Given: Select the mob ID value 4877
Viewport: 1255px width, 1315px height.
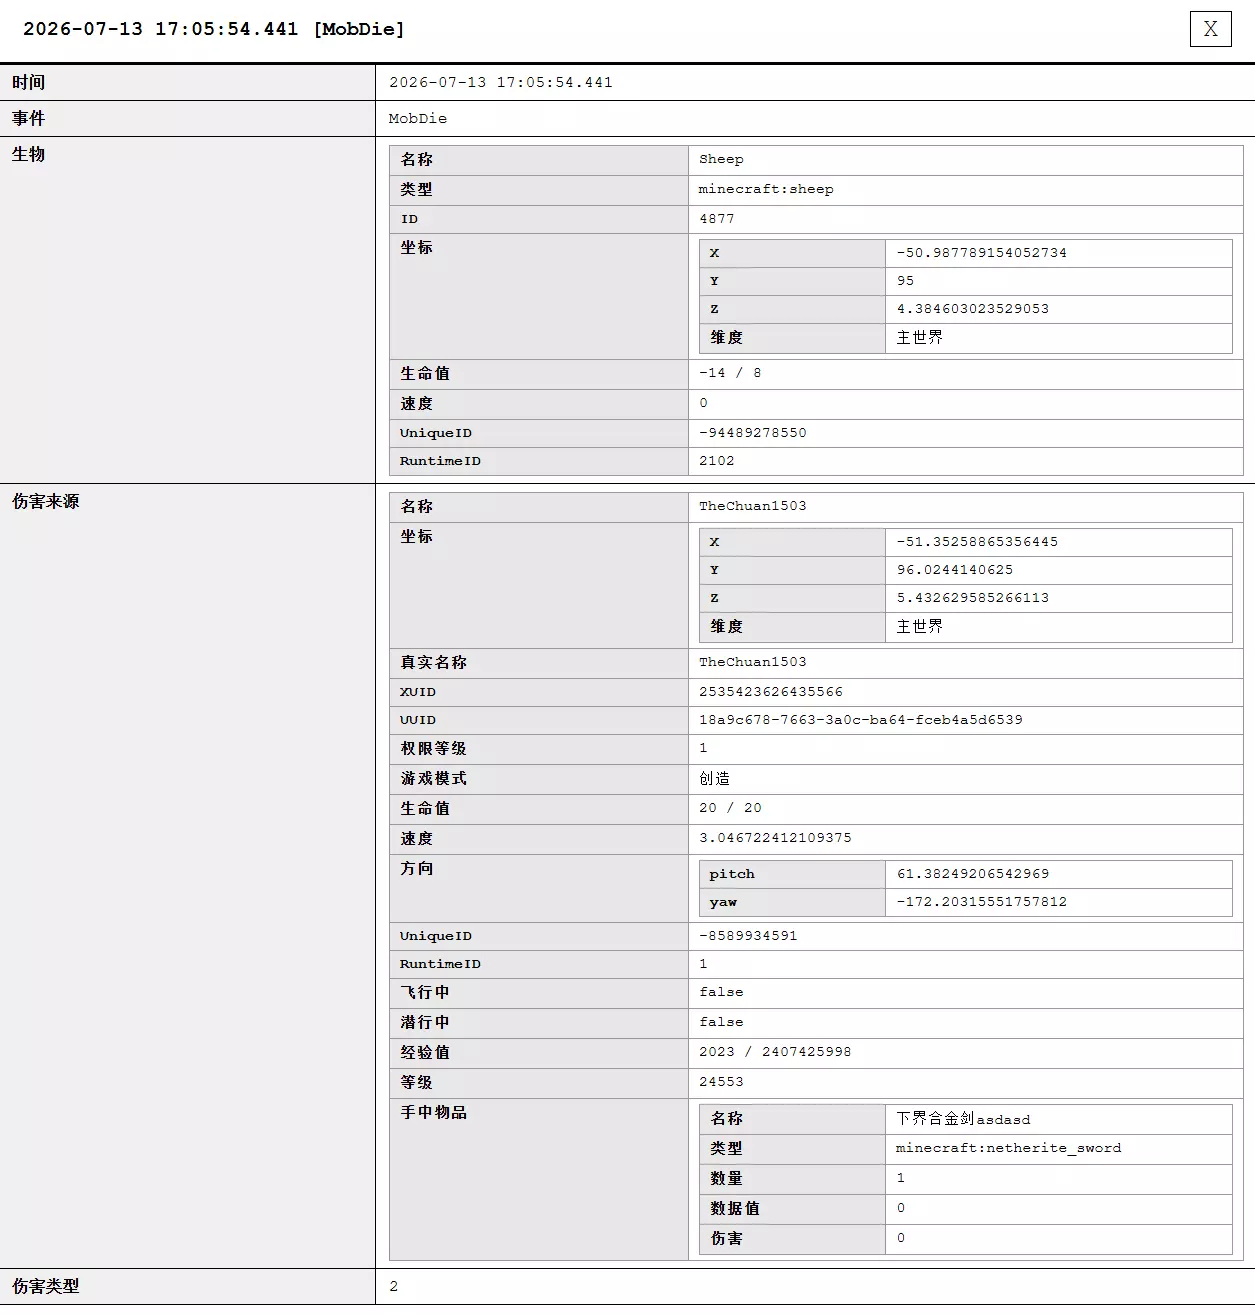Looking at the screenshot, I should tap(717, 218).
